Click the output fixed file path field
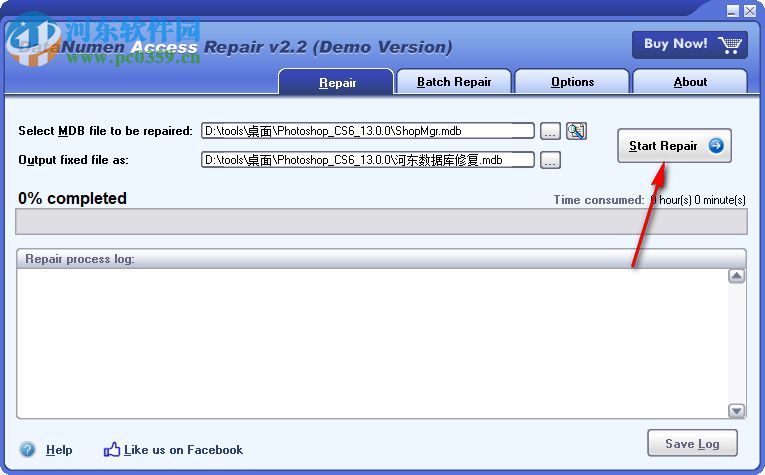 click(367, 159)
